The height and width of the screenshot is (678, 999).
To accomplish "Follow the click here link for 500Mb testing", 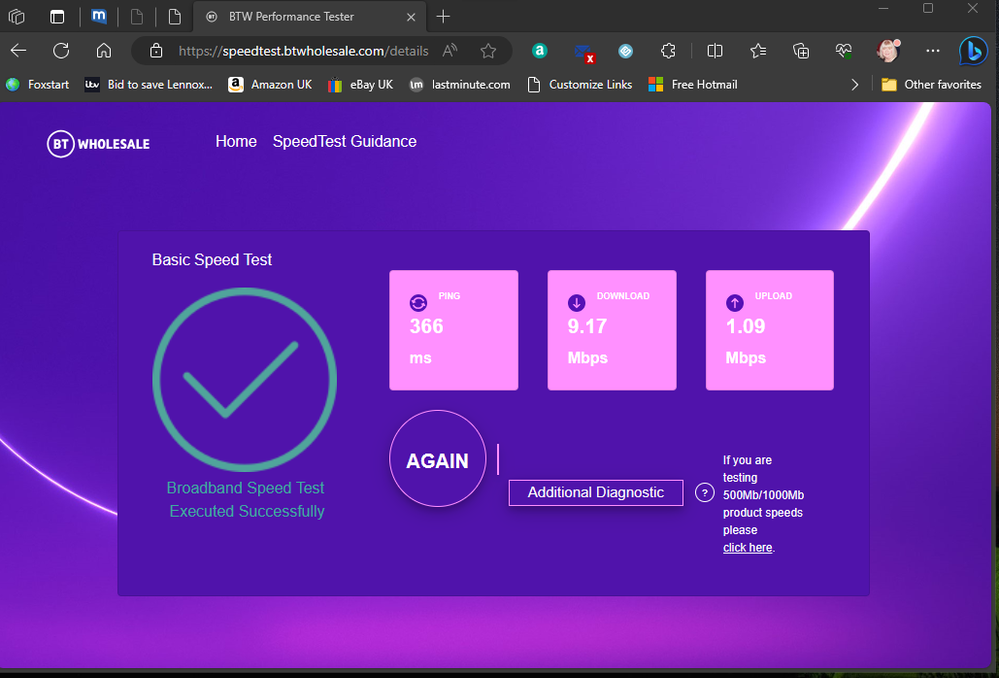I will 747,547.
